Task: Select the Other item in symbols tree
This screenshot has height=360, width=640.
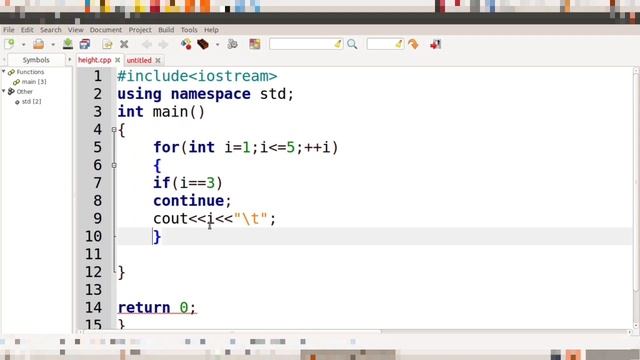Action: tap(24, 91)
